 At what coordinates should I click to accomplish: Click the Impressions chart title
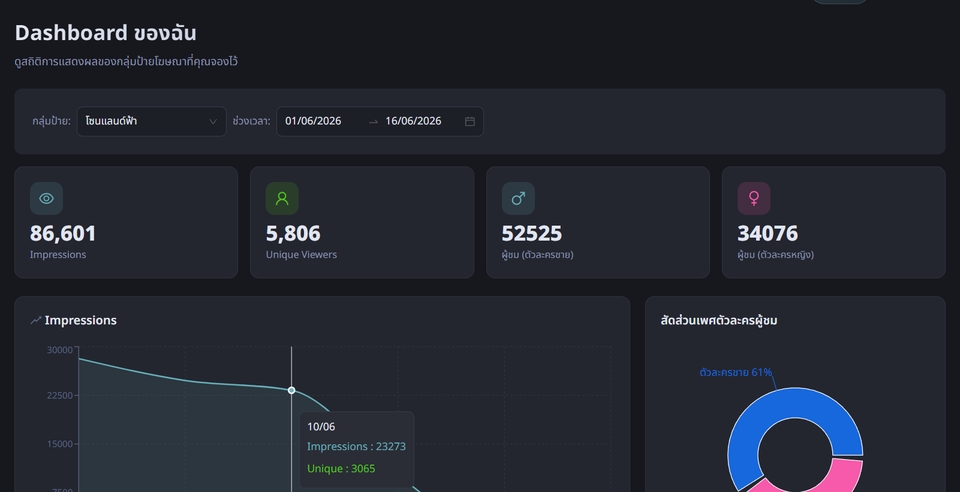point(80,320)
